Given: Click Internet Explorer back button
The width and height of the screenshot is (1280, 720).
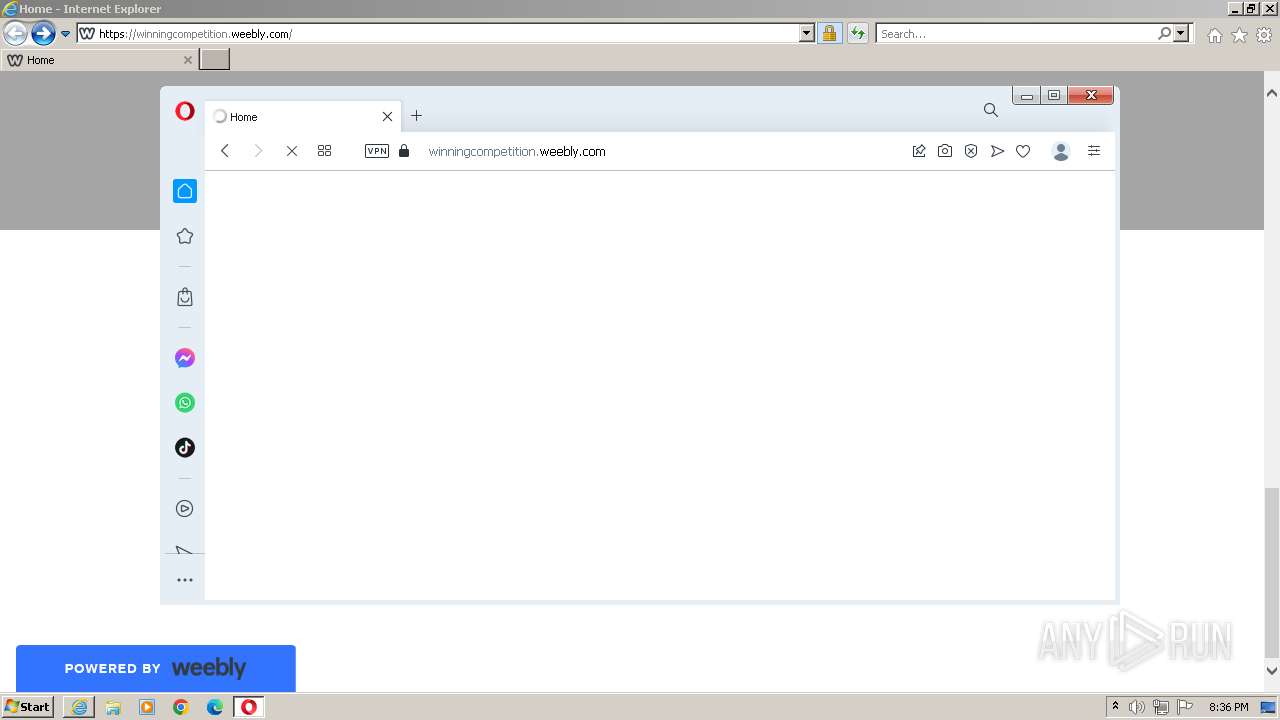Looking at the screenshot, I should tap(15, 33).
